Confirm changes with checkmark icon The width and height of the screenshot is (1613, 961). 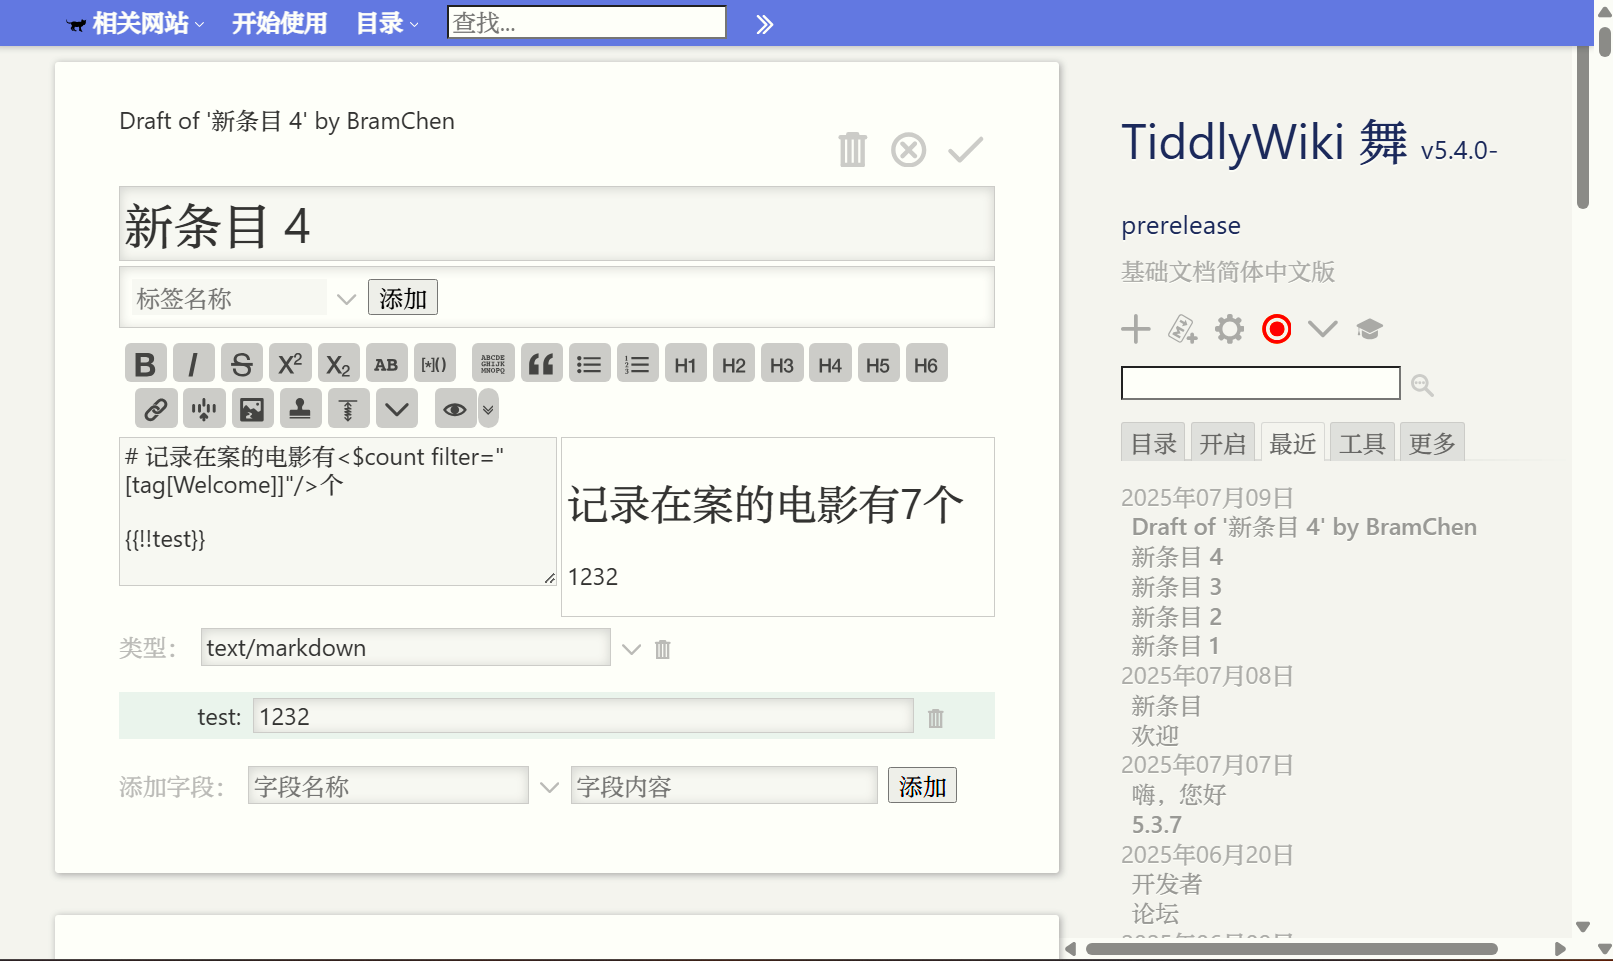point(966,150)
